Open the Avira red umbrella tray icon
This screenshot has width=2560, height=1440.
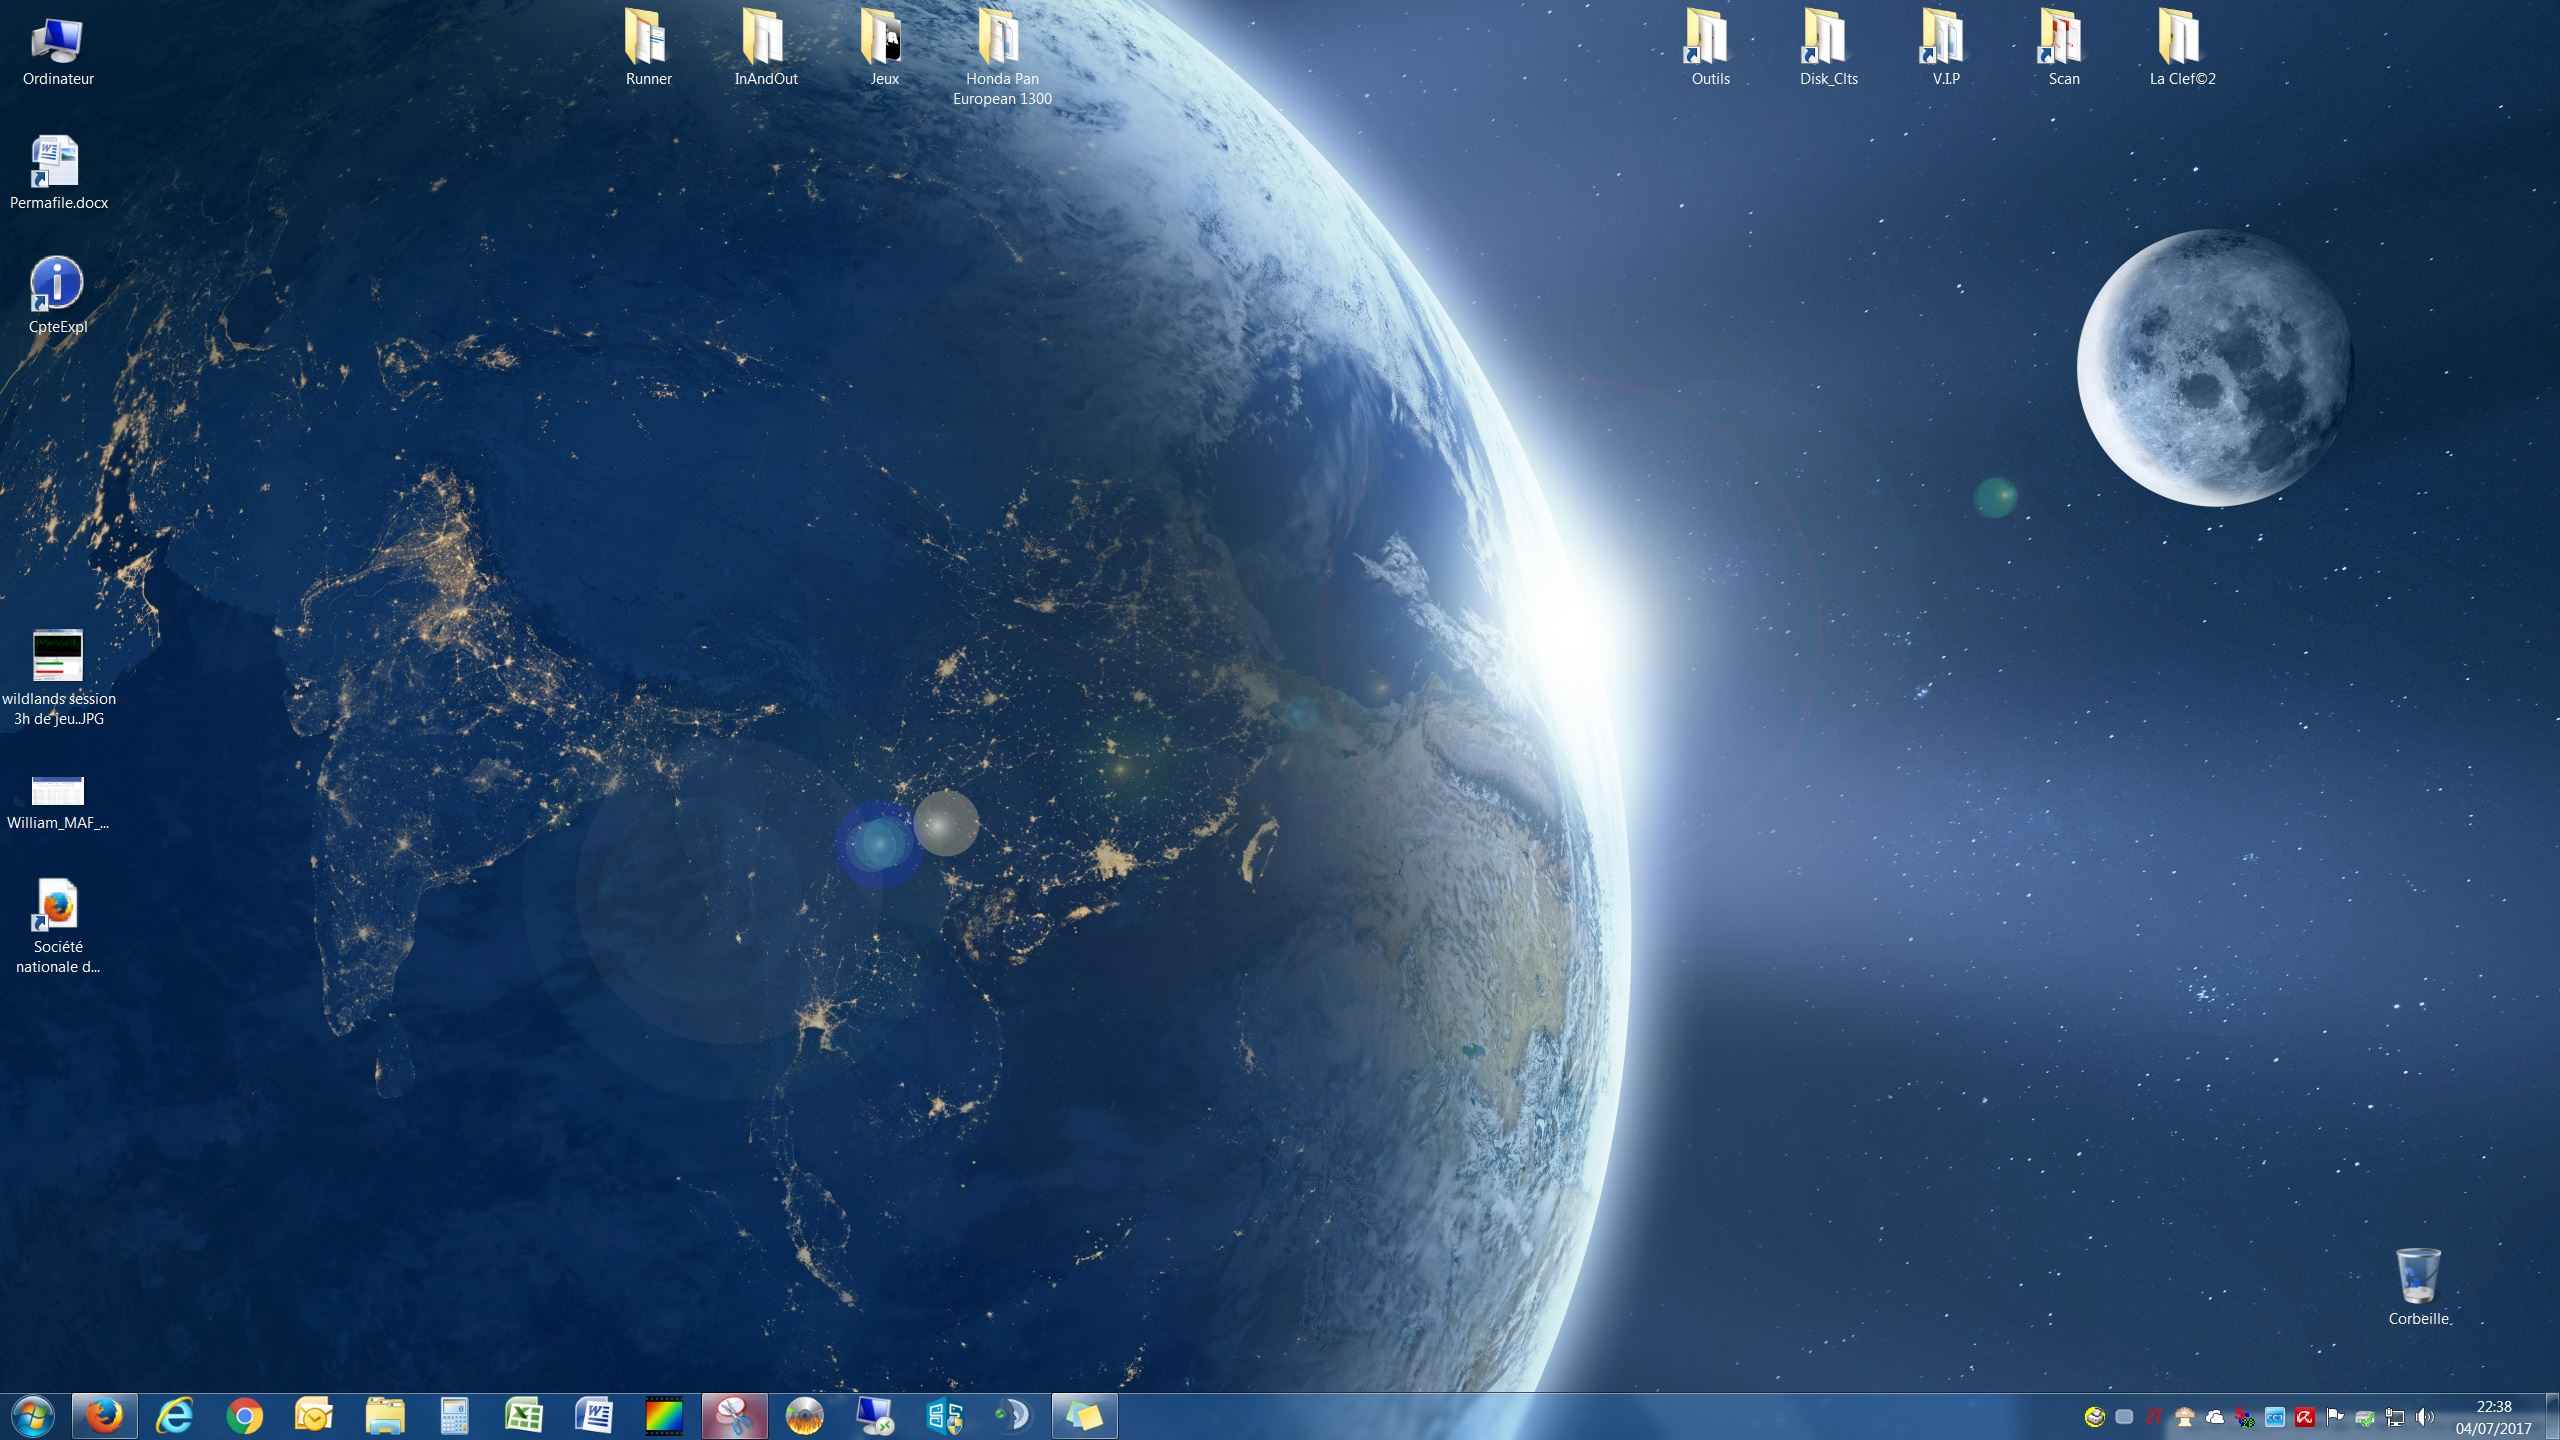[2305, 1417]
